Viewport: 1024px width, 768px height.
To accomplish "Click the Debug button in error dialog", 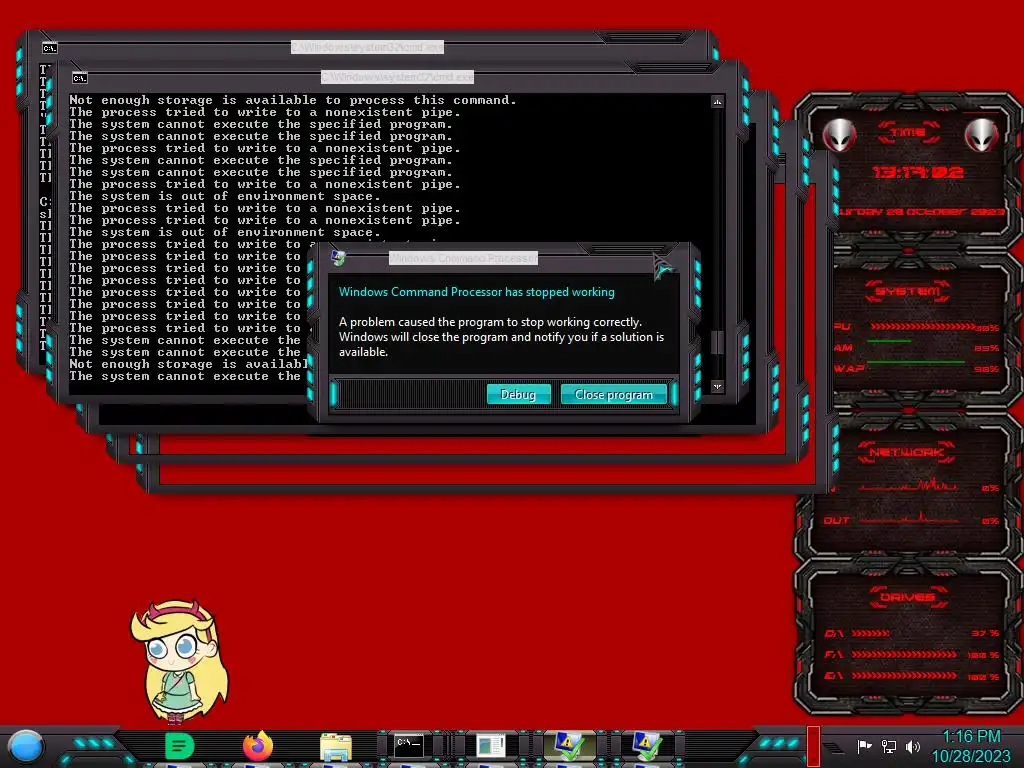I will (518, 394).
